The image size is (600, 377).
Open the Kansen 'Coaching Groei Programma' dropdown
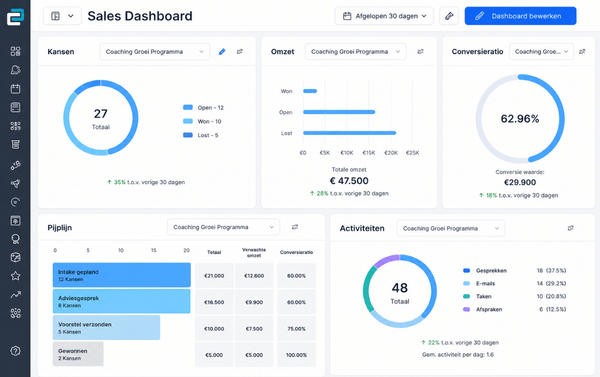pyautogui.click(x=155, y=52)
